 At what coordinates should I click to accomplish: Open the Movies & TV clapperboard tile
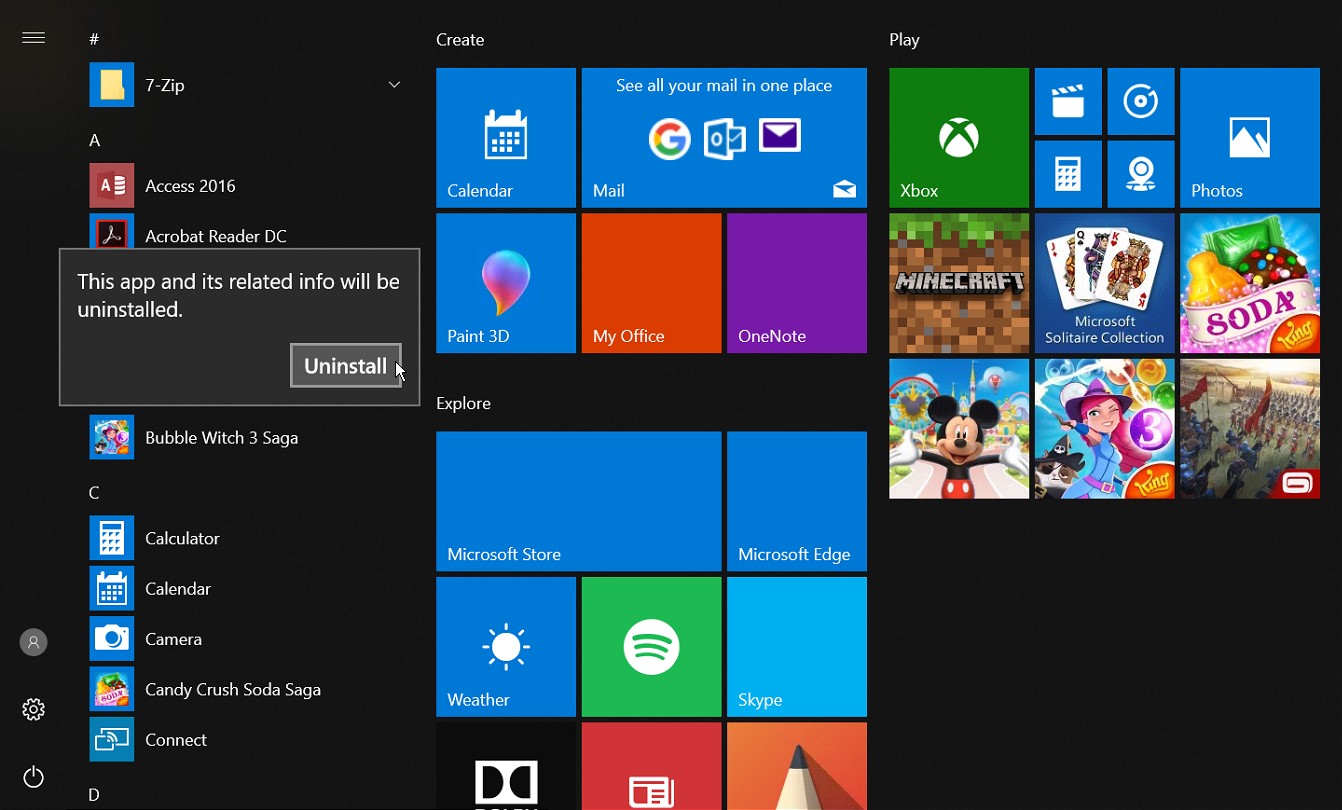click(1068, 101)
